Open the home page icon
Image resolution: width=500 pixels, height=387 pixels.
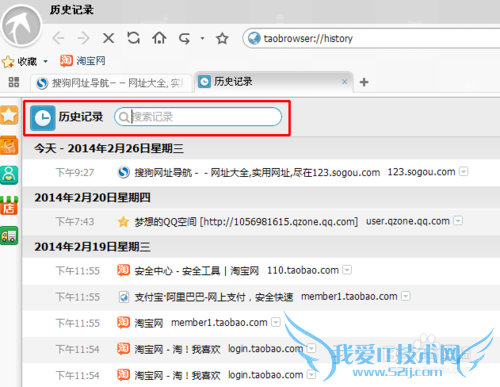coord(159,38)
